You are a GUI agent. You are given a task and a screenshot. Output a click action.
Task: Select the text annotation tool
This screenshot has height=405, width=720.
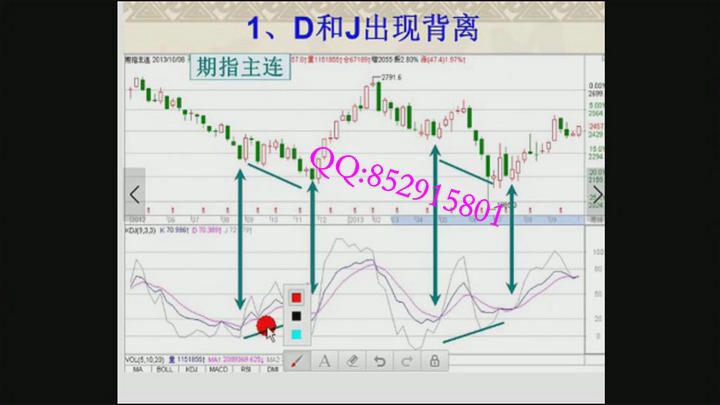click(x=325, y=361)
